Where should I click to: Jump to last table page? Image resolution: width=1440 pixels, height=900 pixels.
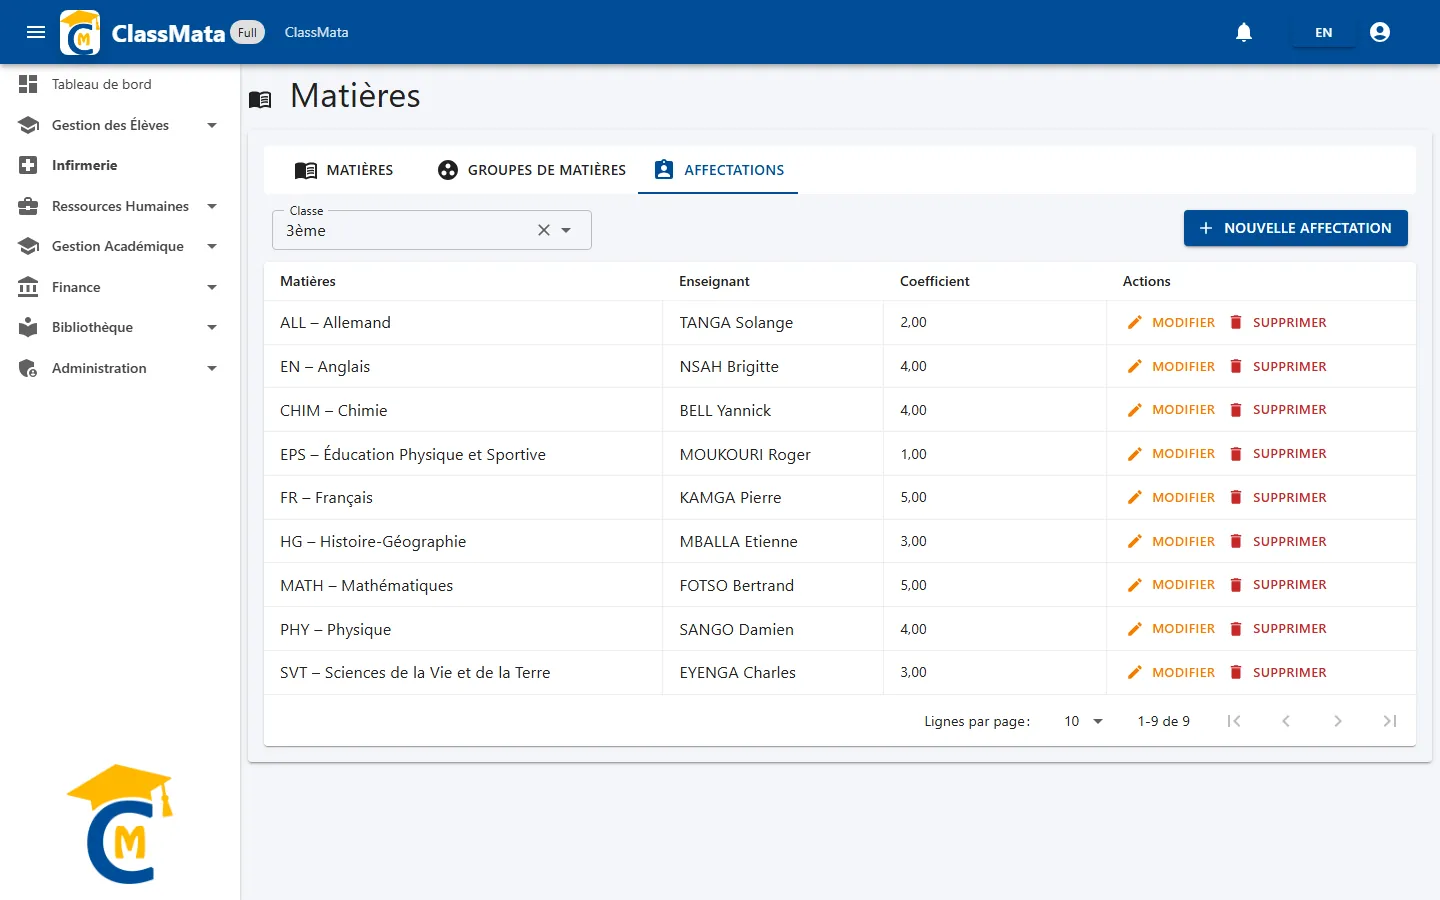coord(1390,721)
